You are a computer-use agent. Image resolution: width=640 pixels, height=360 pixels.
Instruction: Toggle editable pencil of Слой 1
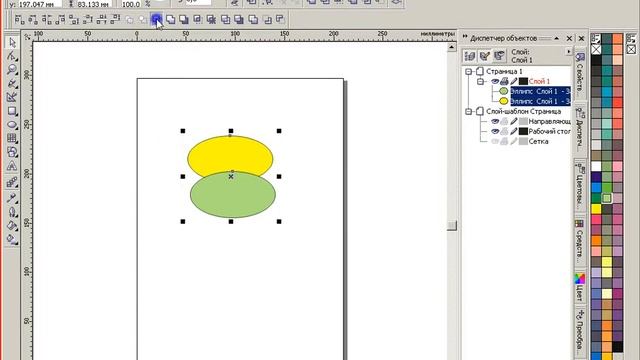[x=513, y=81]
